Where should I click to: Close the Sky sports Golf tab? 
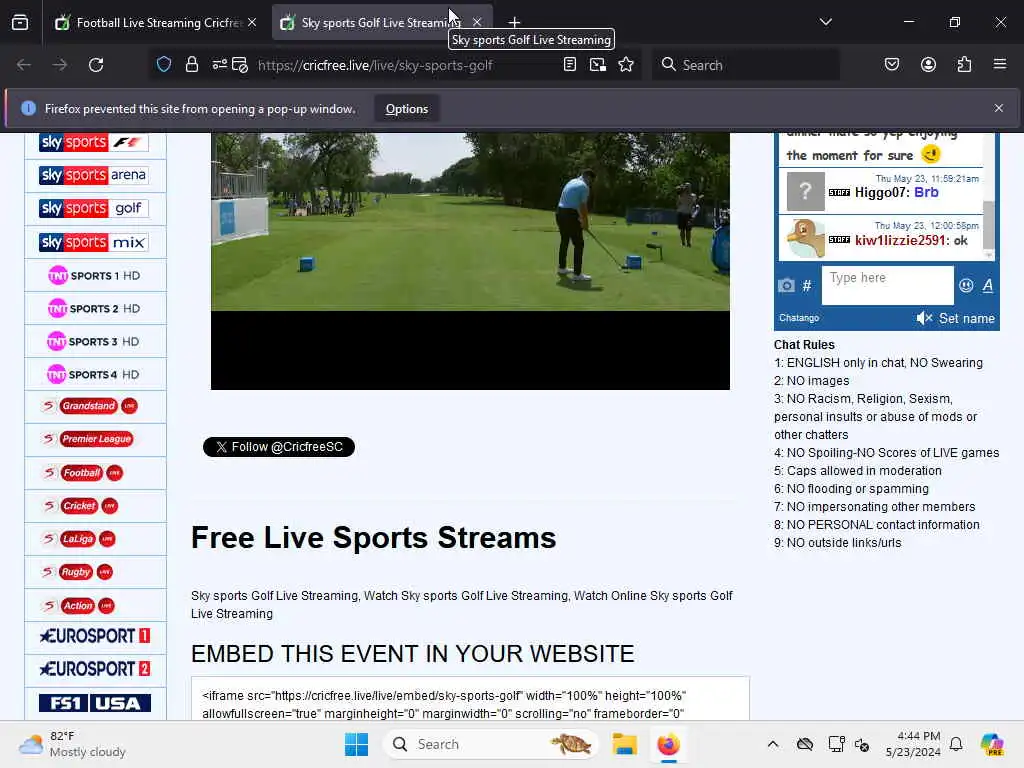tap(477, 22)
